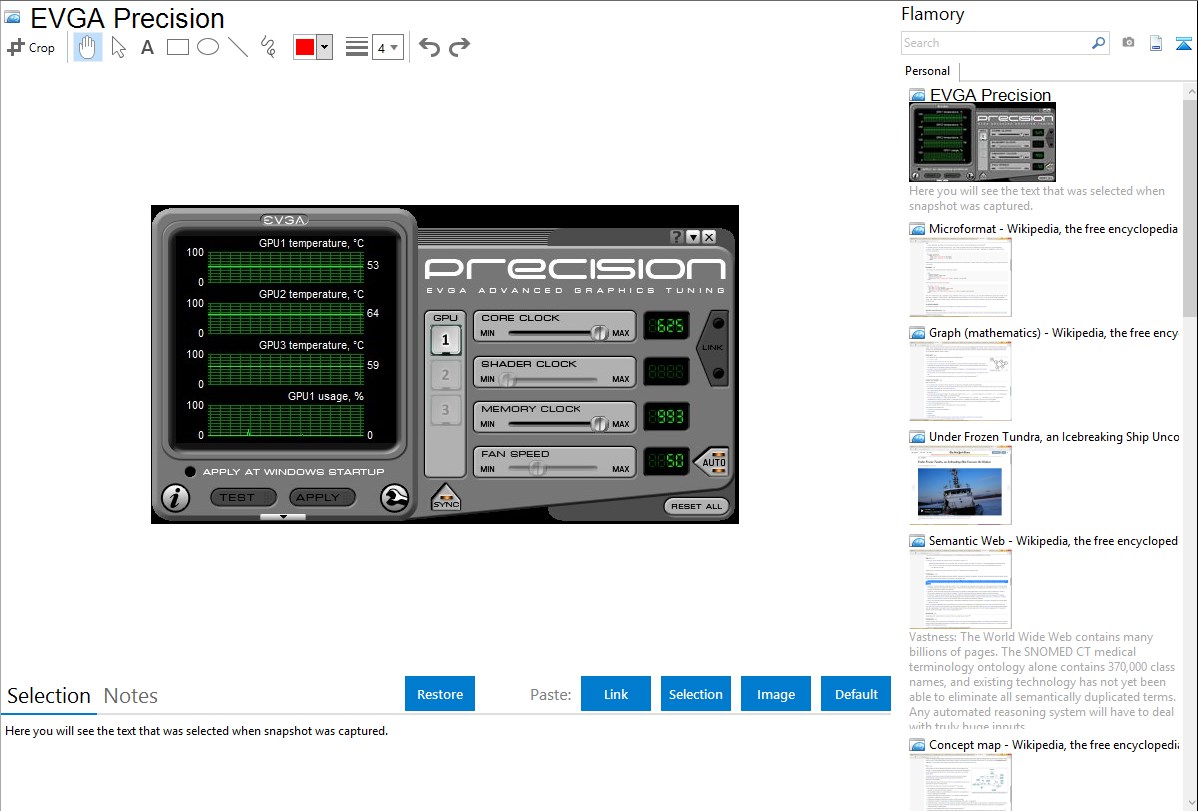Viewport: 1198px width, 811px height.
Task: Click the Selection paste button
Action: point(696,694)
